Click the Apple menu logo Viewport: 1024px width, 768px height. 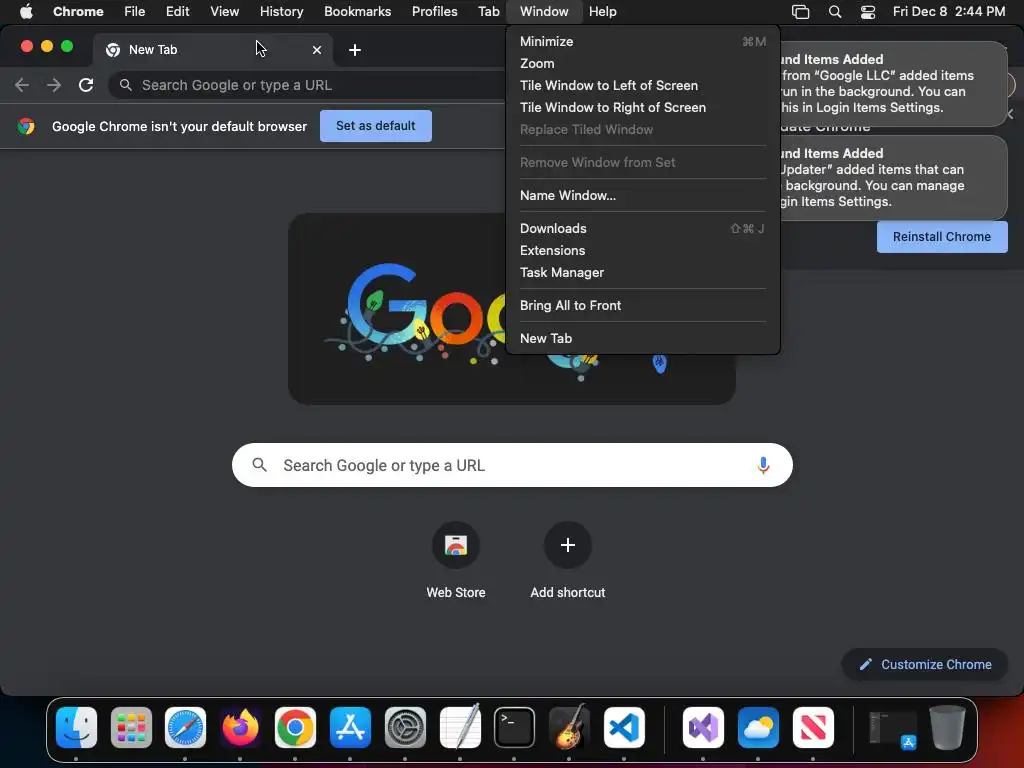[x=26, y=11]
